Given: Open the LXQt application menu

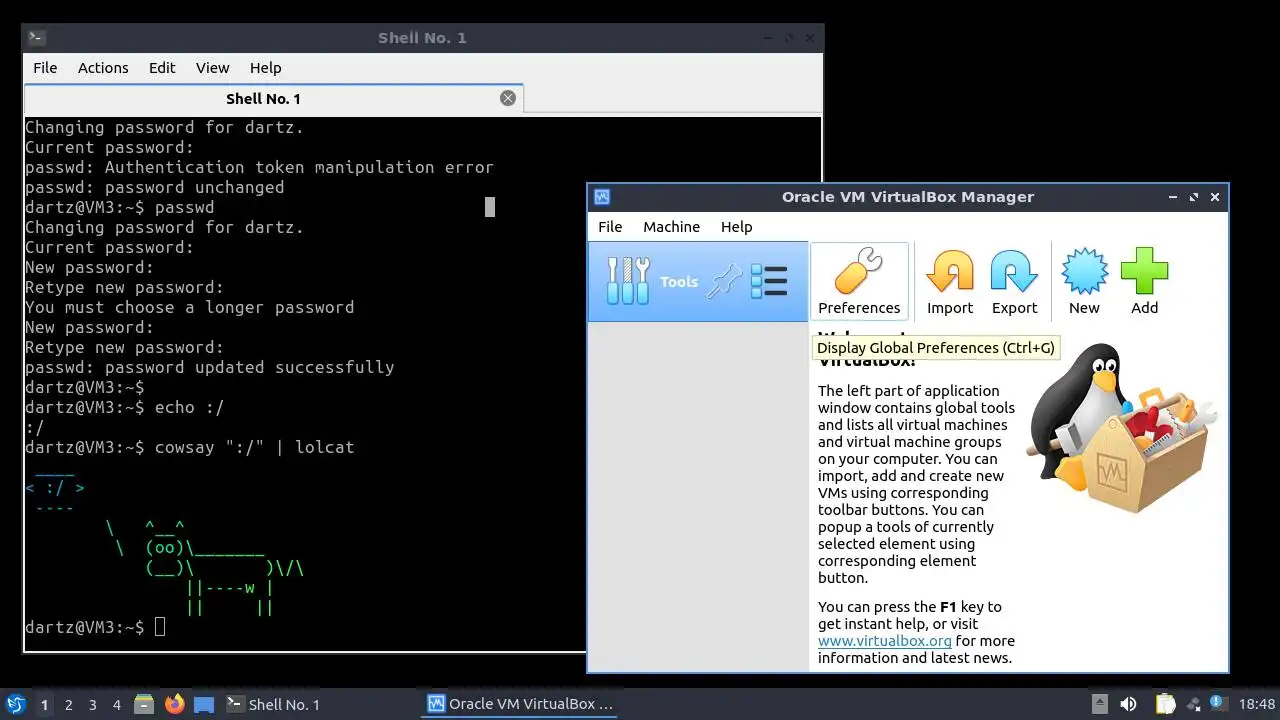Looking at the screenshot, I should point(15,704).
